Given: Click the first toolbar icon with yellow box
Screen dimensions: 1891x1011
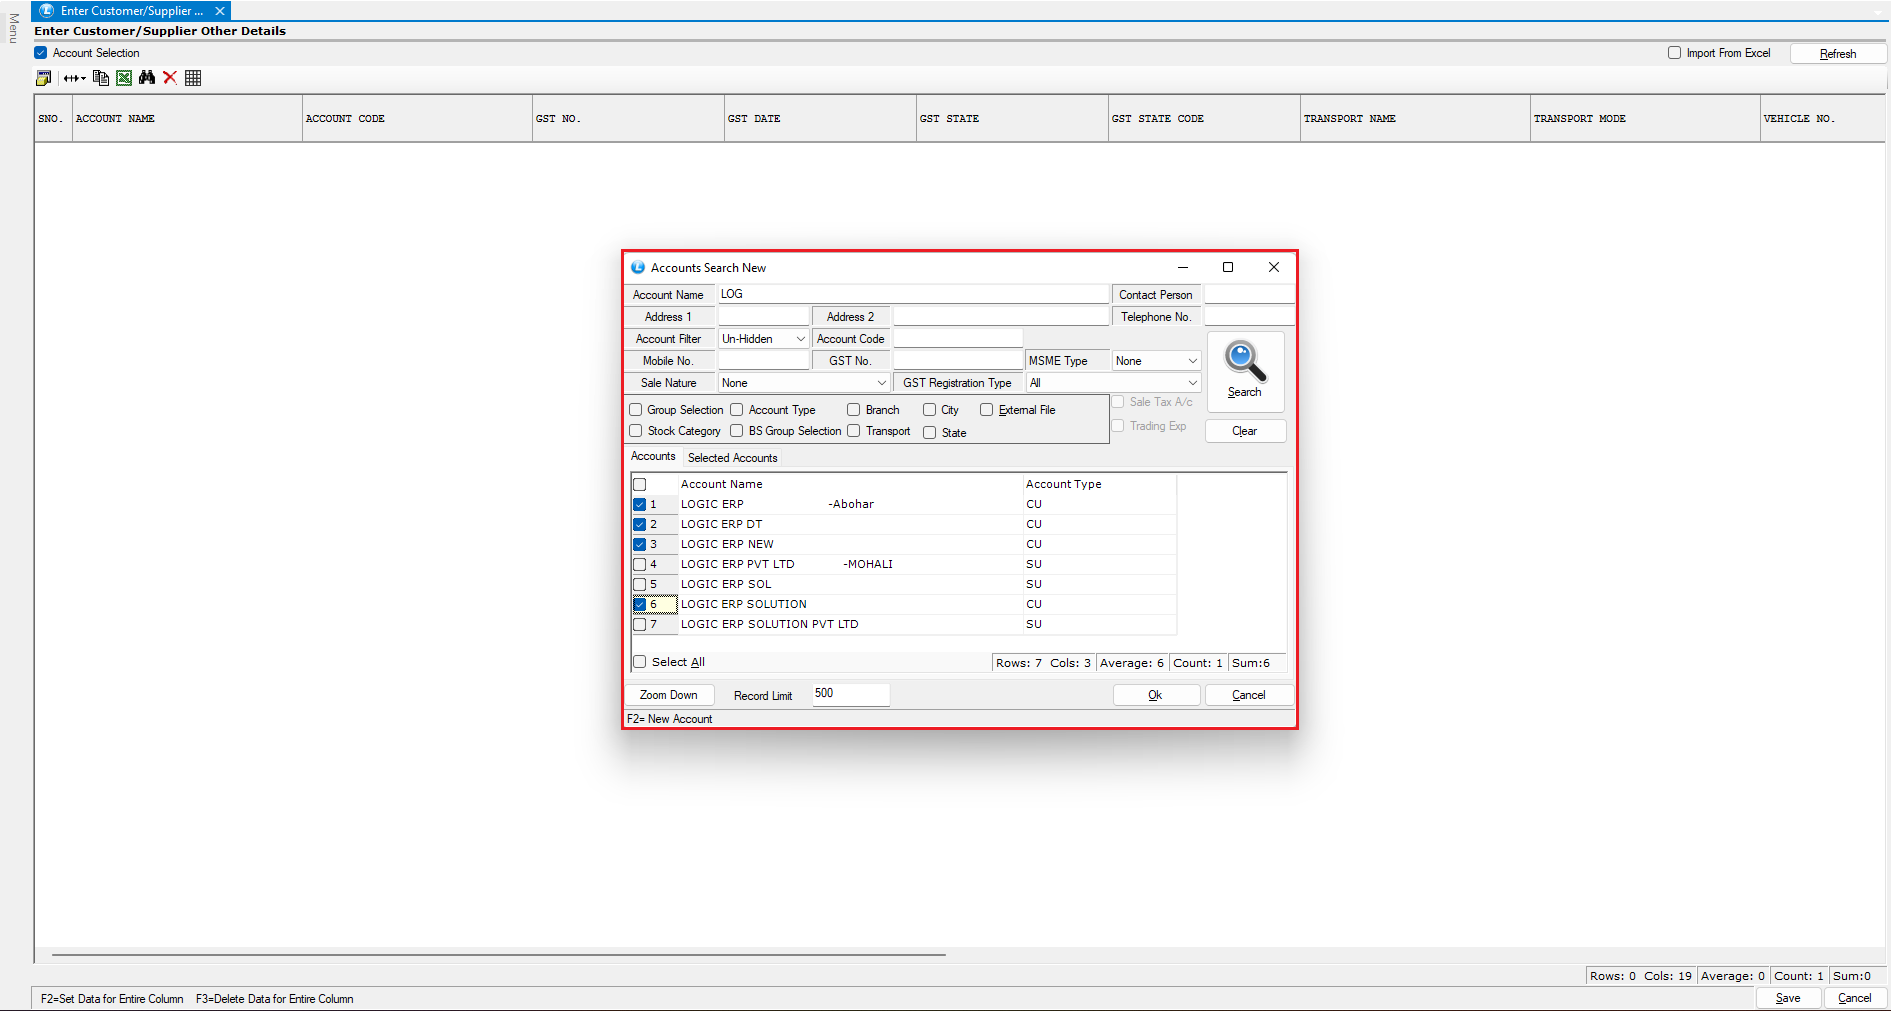Looking at the screenshot, I should [x=43, y=78].
